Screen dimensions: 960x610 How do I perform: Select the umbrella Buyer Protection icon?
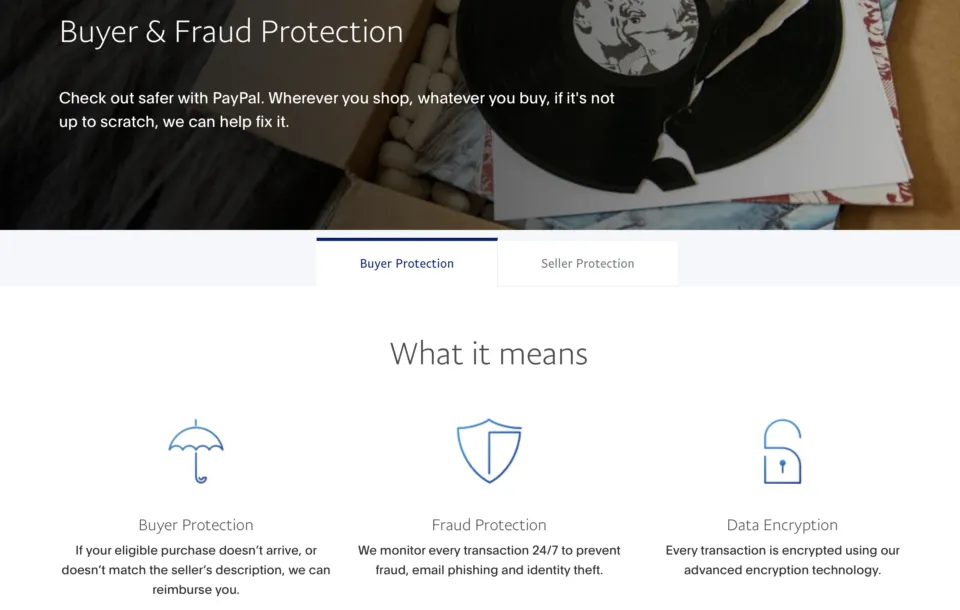point(196,451)
